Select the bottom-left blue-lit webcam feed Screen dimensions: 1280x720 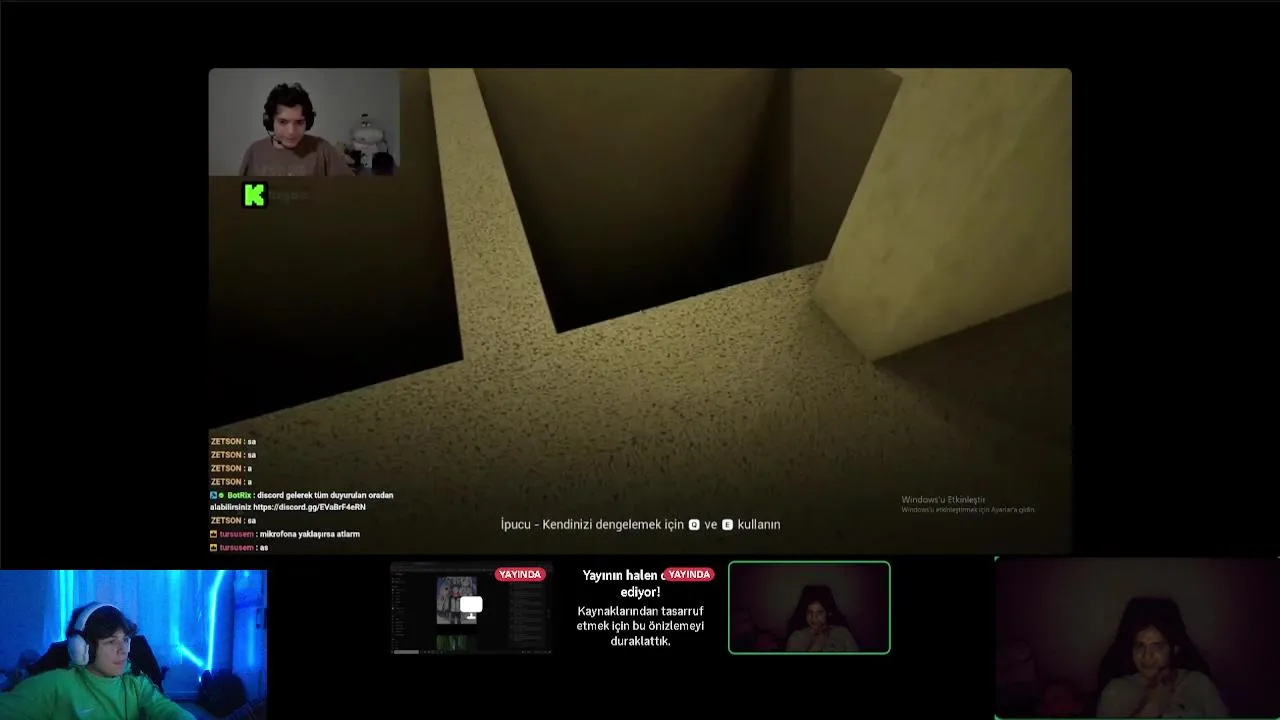[134, 645]
